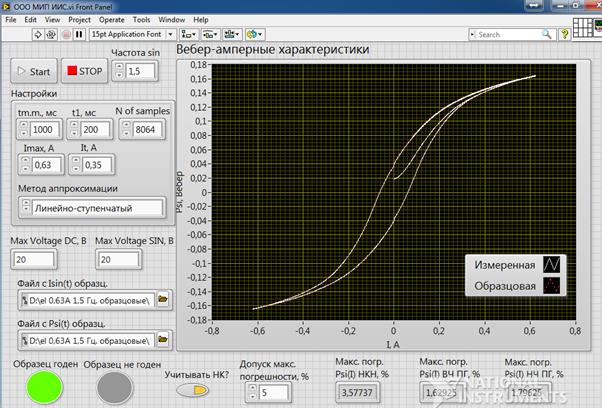This screenshot has width=602, height=408.
Task: Click the connector pane grid icon
Action: (582, 28)
